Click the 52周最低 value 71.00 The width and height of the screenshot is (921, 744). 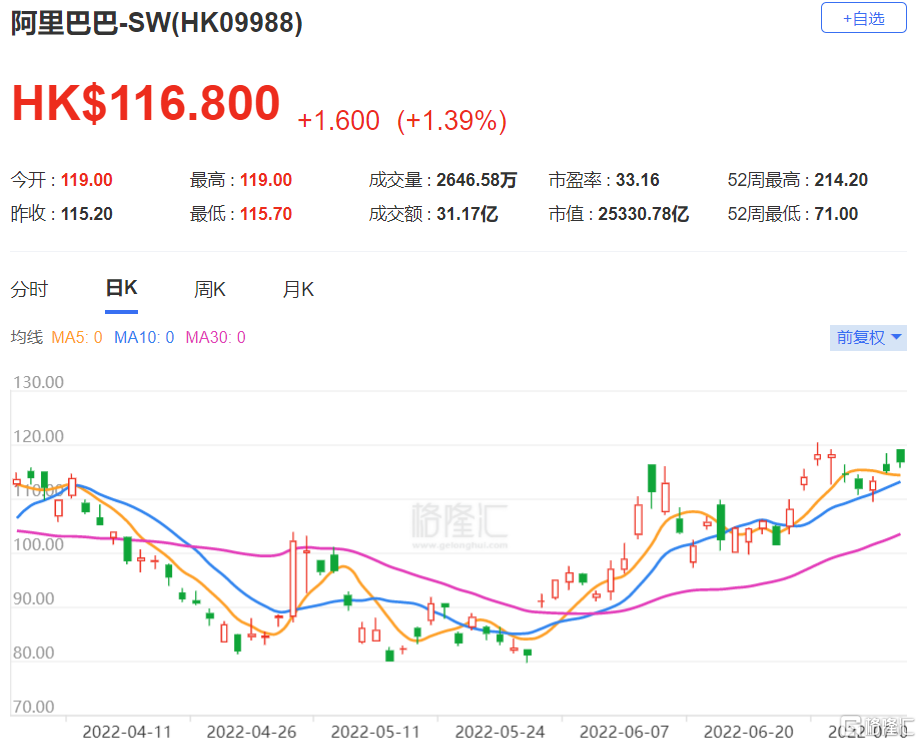point(836,214)
